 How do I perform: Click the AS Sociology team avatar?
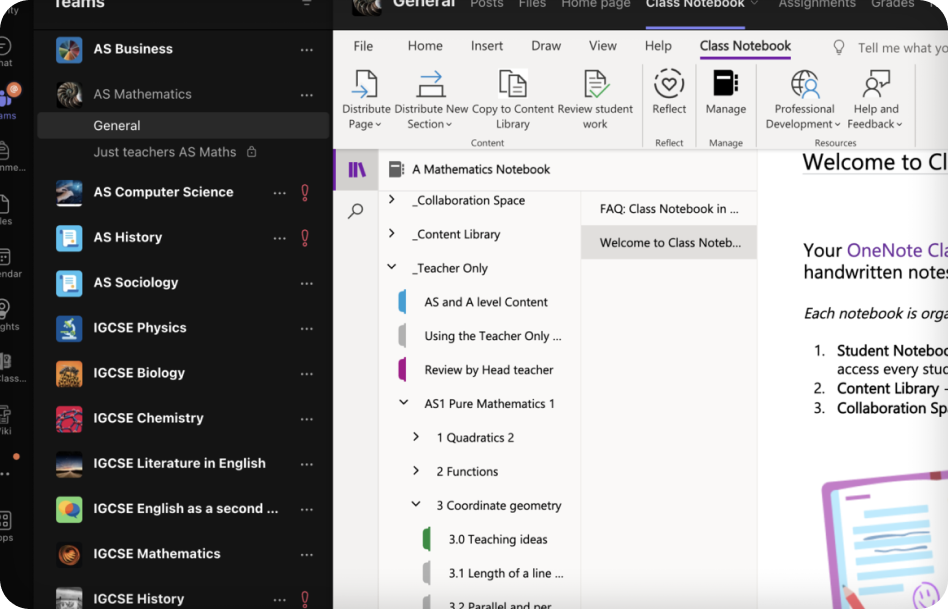pyautogui.click(x=69, y=284)
